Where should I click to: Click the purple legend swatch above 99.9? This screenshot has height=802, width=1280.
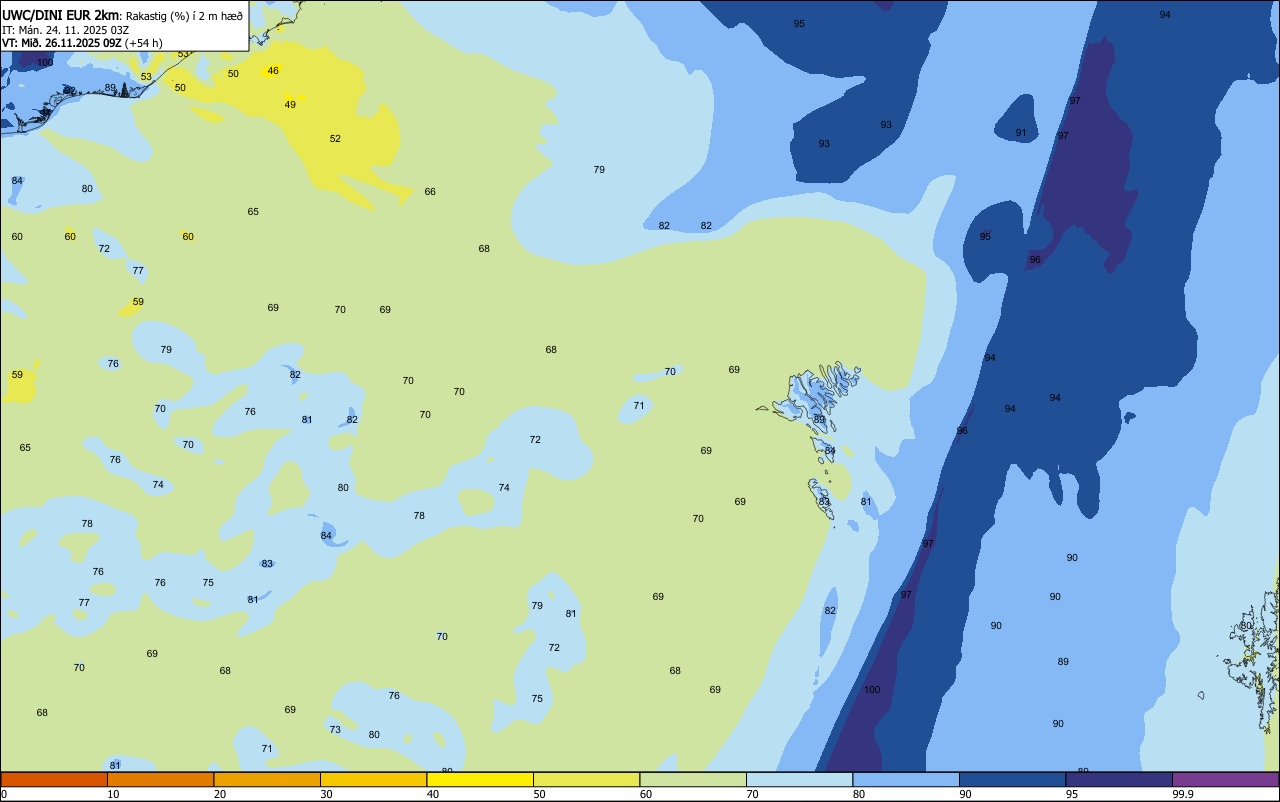coord(1225,779)
